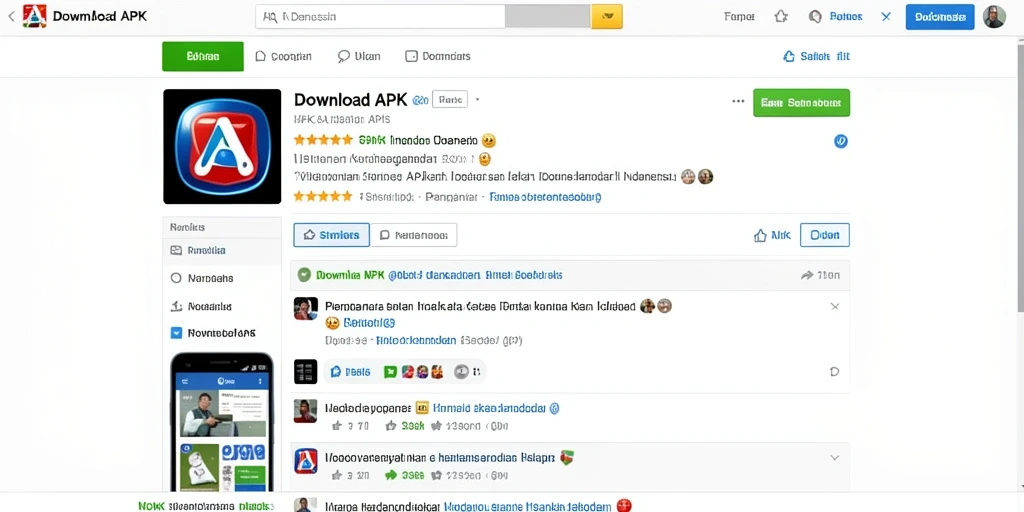1024x512 pixels.
Task: Click the comment bubble icon right of the 'Peels' row
Action: (834, 372)
